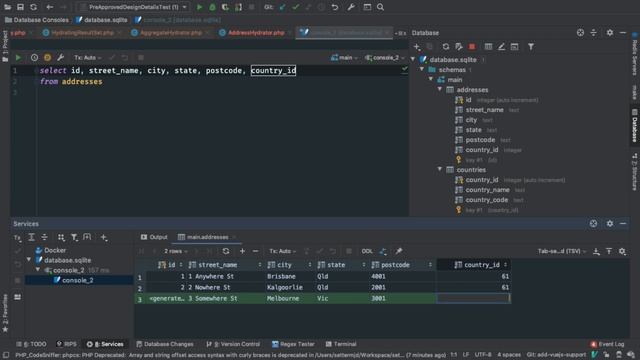
Task: Sort by the postcode column header
Action: pos(402,265)
